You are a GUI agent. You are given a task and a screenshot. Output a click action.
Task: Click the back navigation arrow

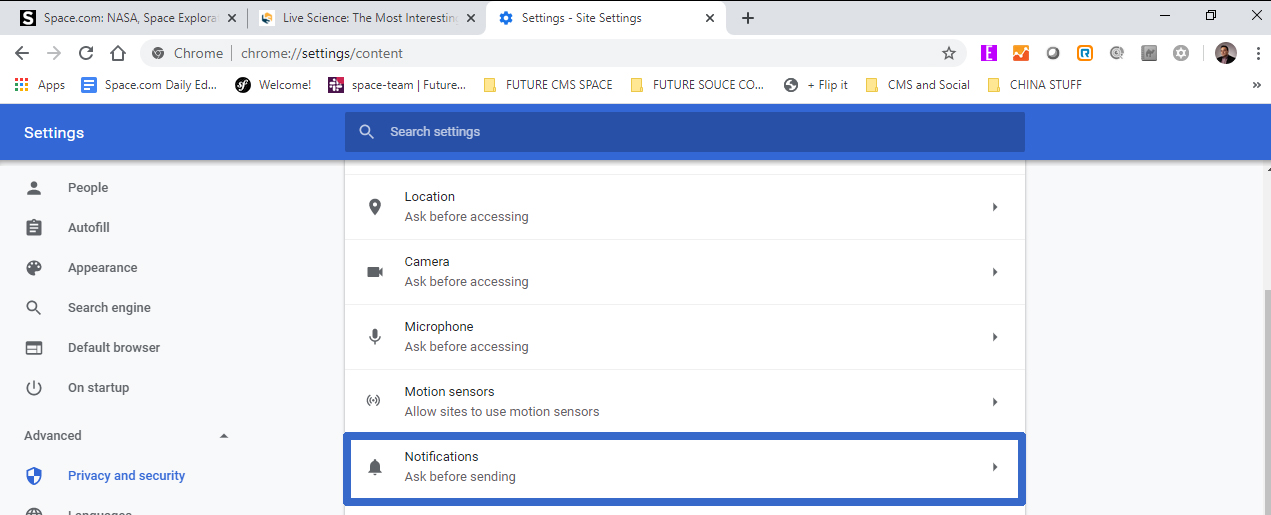tap(22, 53)
